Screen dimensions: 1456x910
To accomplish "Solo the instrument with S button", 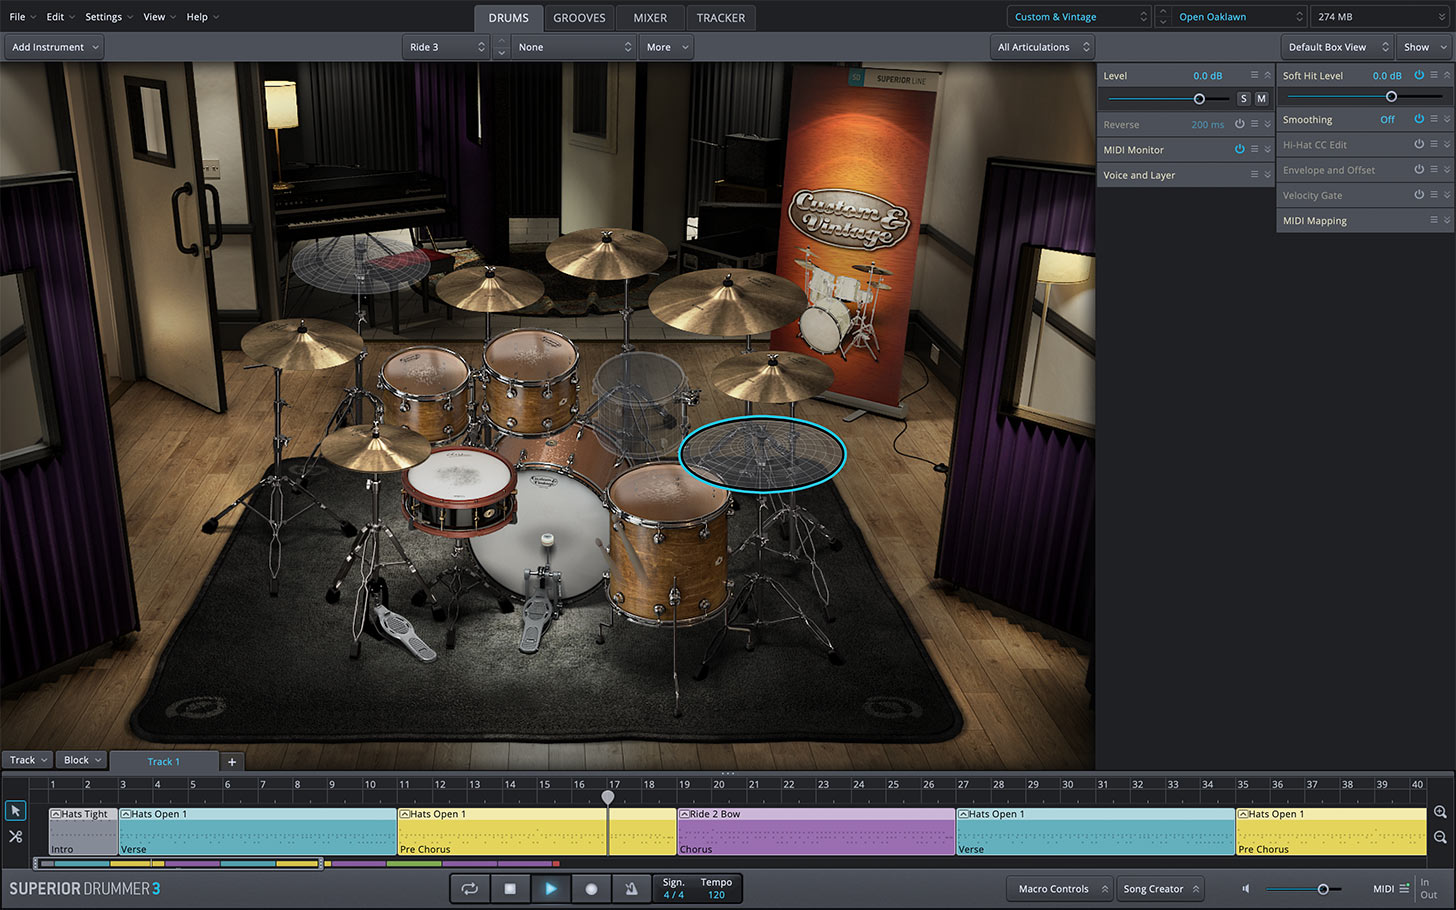I will coord(1244,99).
